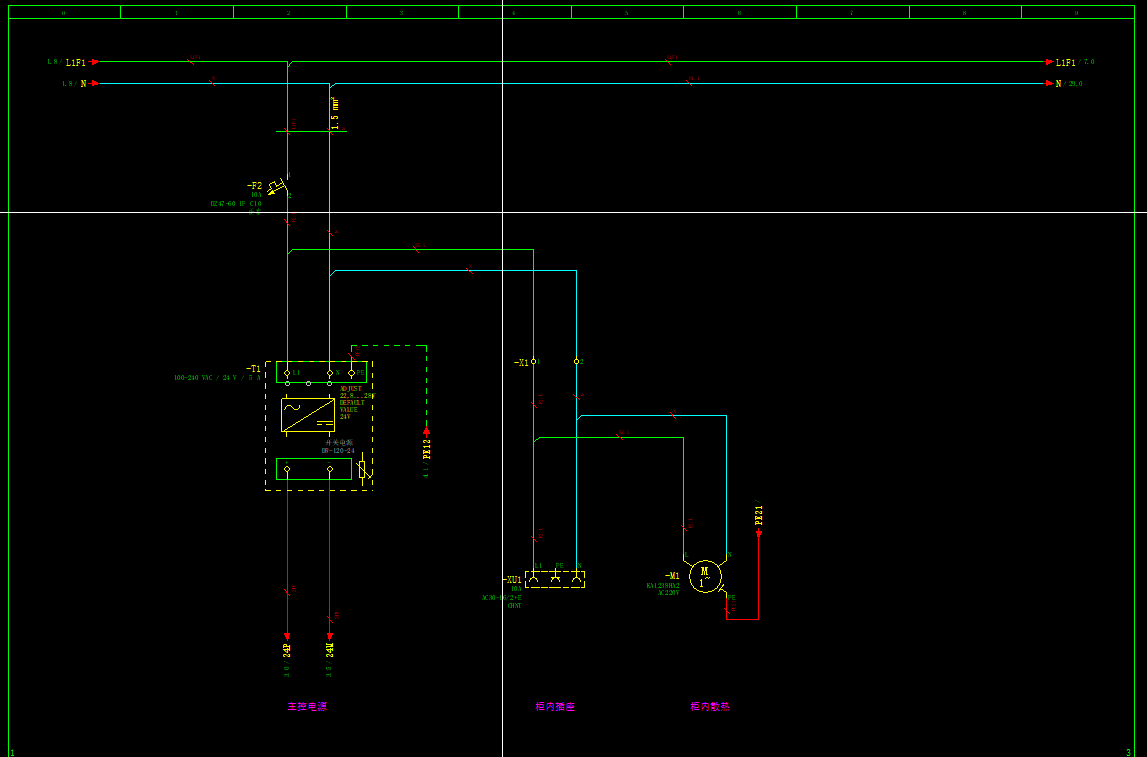Click the 24M output reference arrow
Image resolution: width=1147 pixels, height=757 pixels.
330,636
